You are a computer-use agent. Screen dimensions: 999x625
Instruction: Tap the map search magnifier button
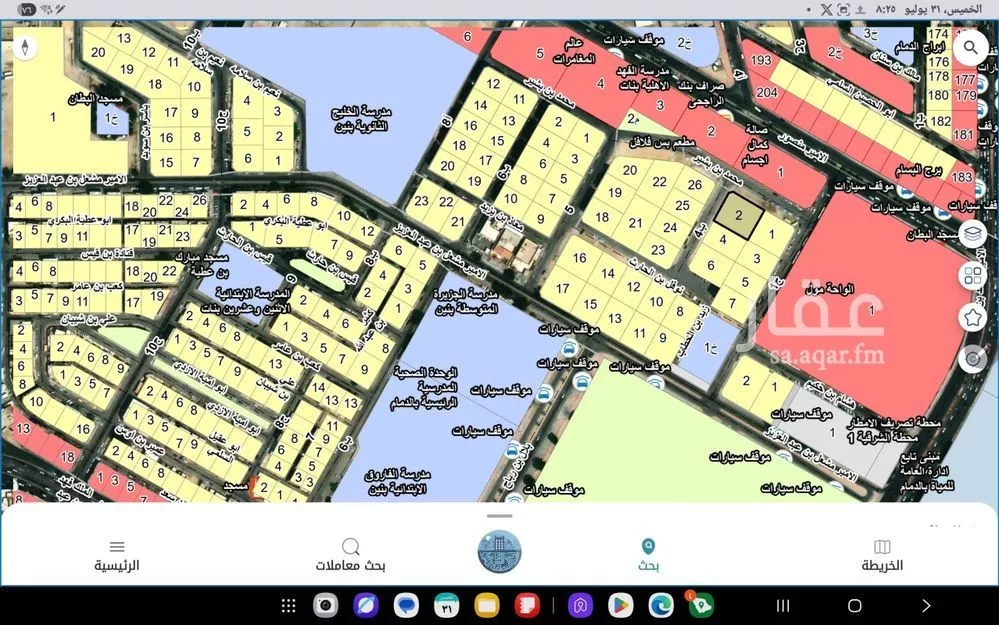[x=970, y=47]
